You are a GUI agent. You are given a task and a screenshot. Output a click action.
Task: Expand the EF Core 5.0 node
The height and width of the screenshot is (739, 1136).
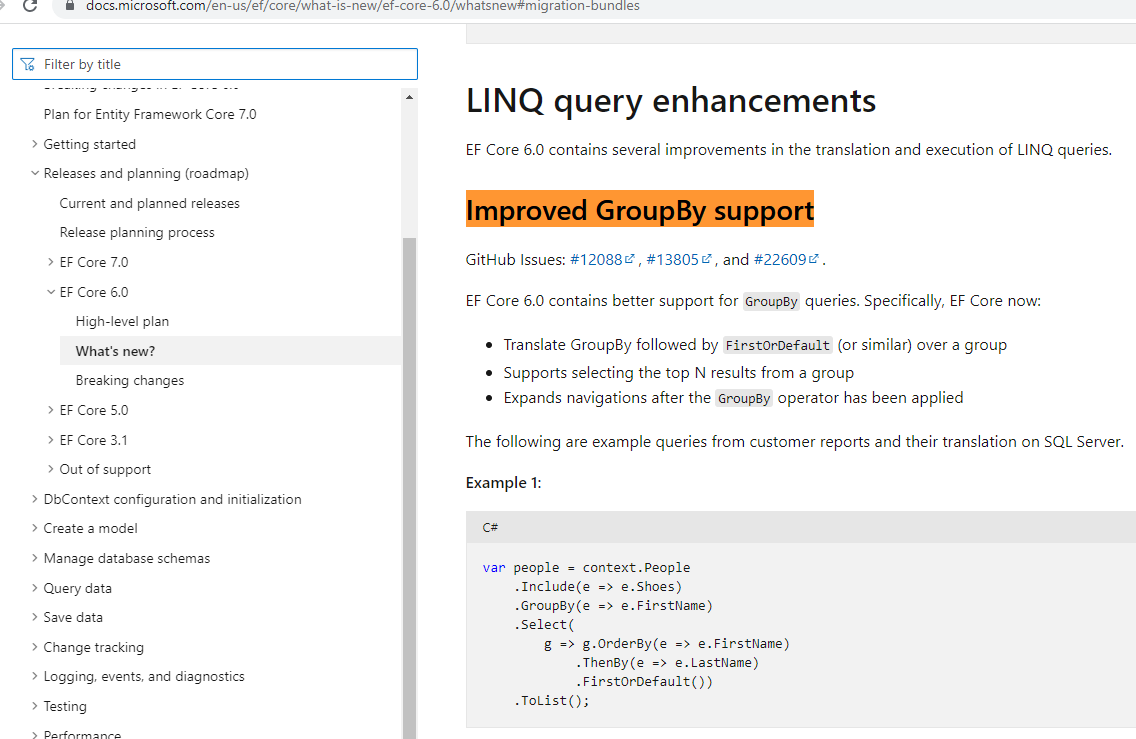51,410
